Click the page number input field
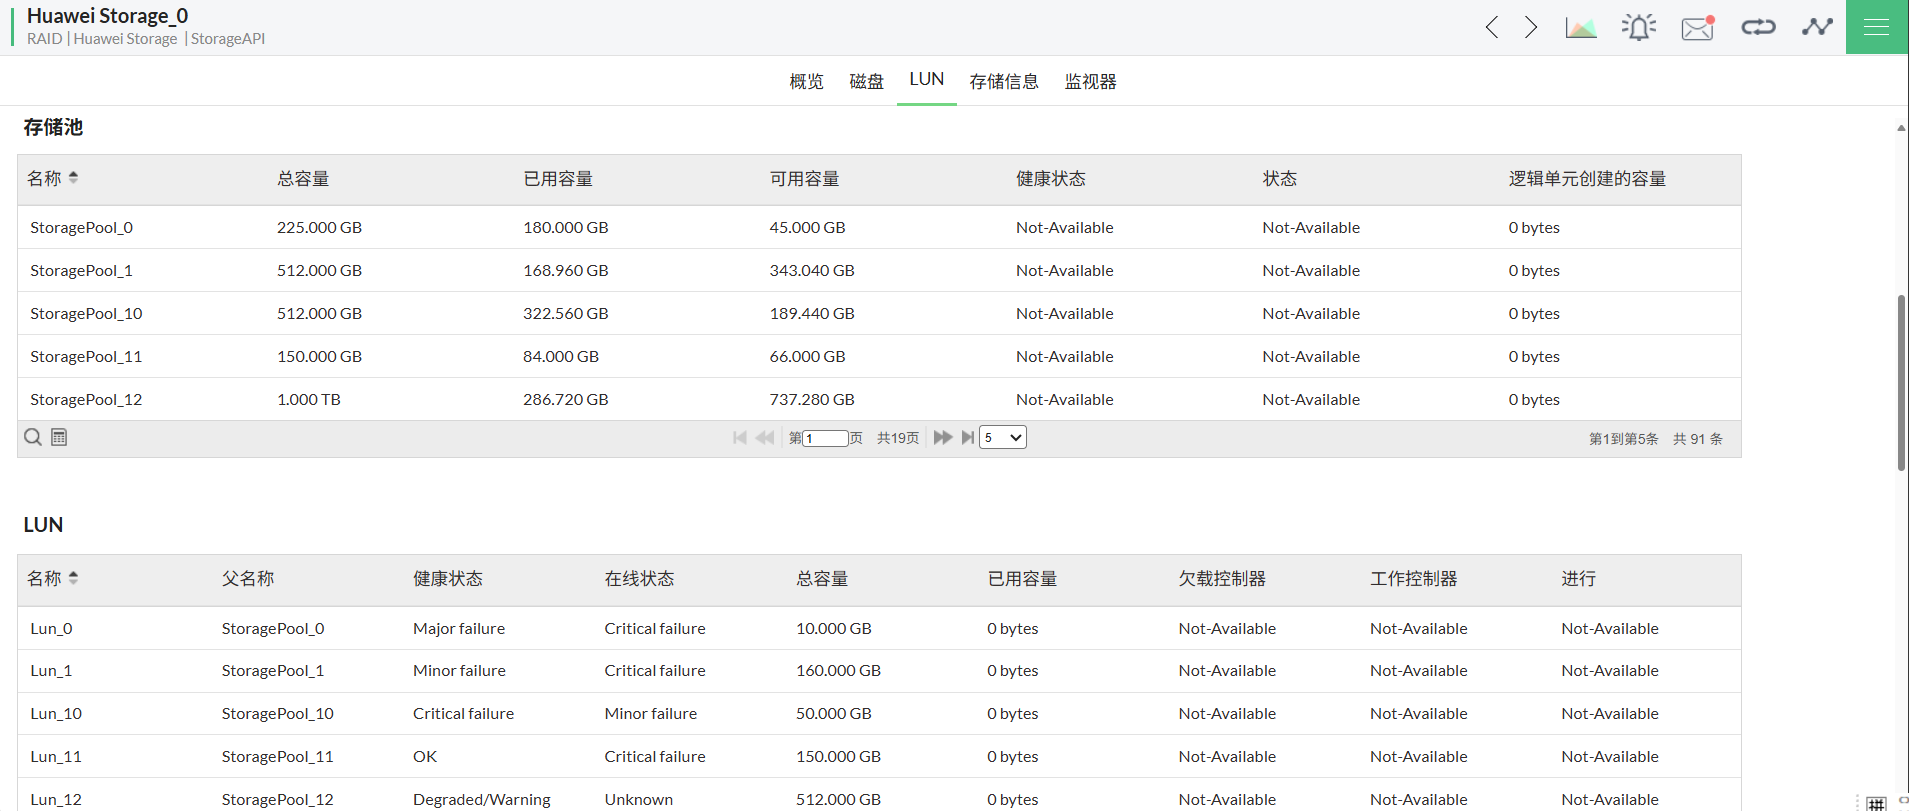The height and width of the screenshot is (811, 1909). pyautogui.click(x=826, y=438)
